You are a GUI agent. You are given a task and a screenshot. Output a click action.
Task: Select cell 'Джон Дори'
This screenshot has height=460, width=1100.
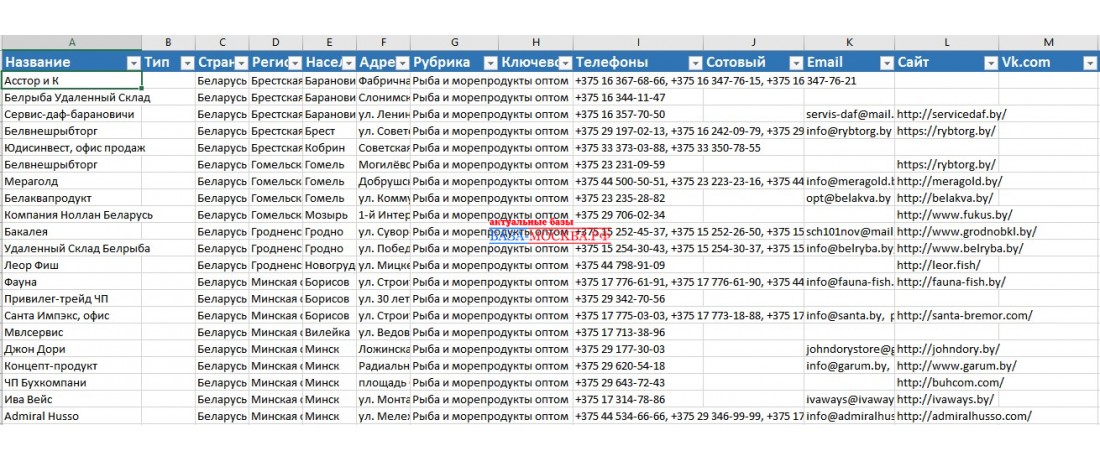tap(72, 349)
